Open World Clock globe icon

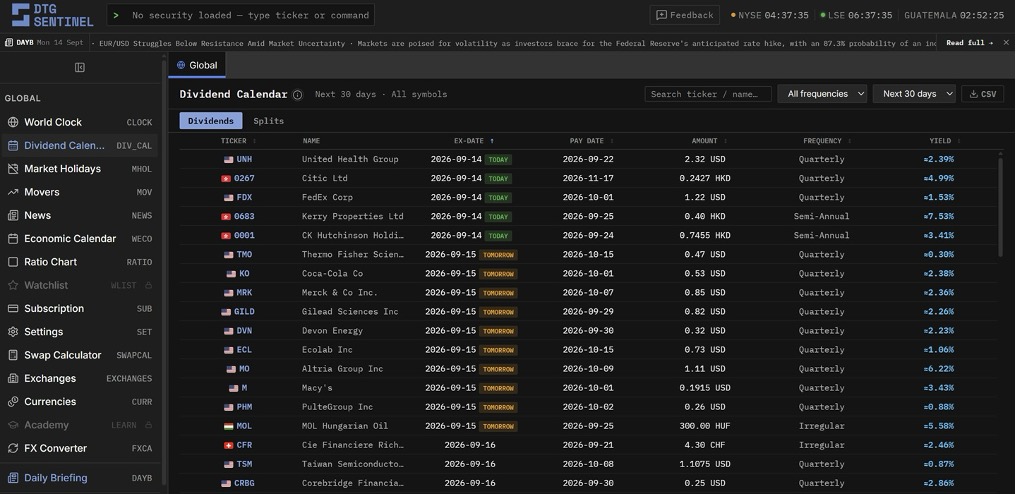click(x=12, y=122)
